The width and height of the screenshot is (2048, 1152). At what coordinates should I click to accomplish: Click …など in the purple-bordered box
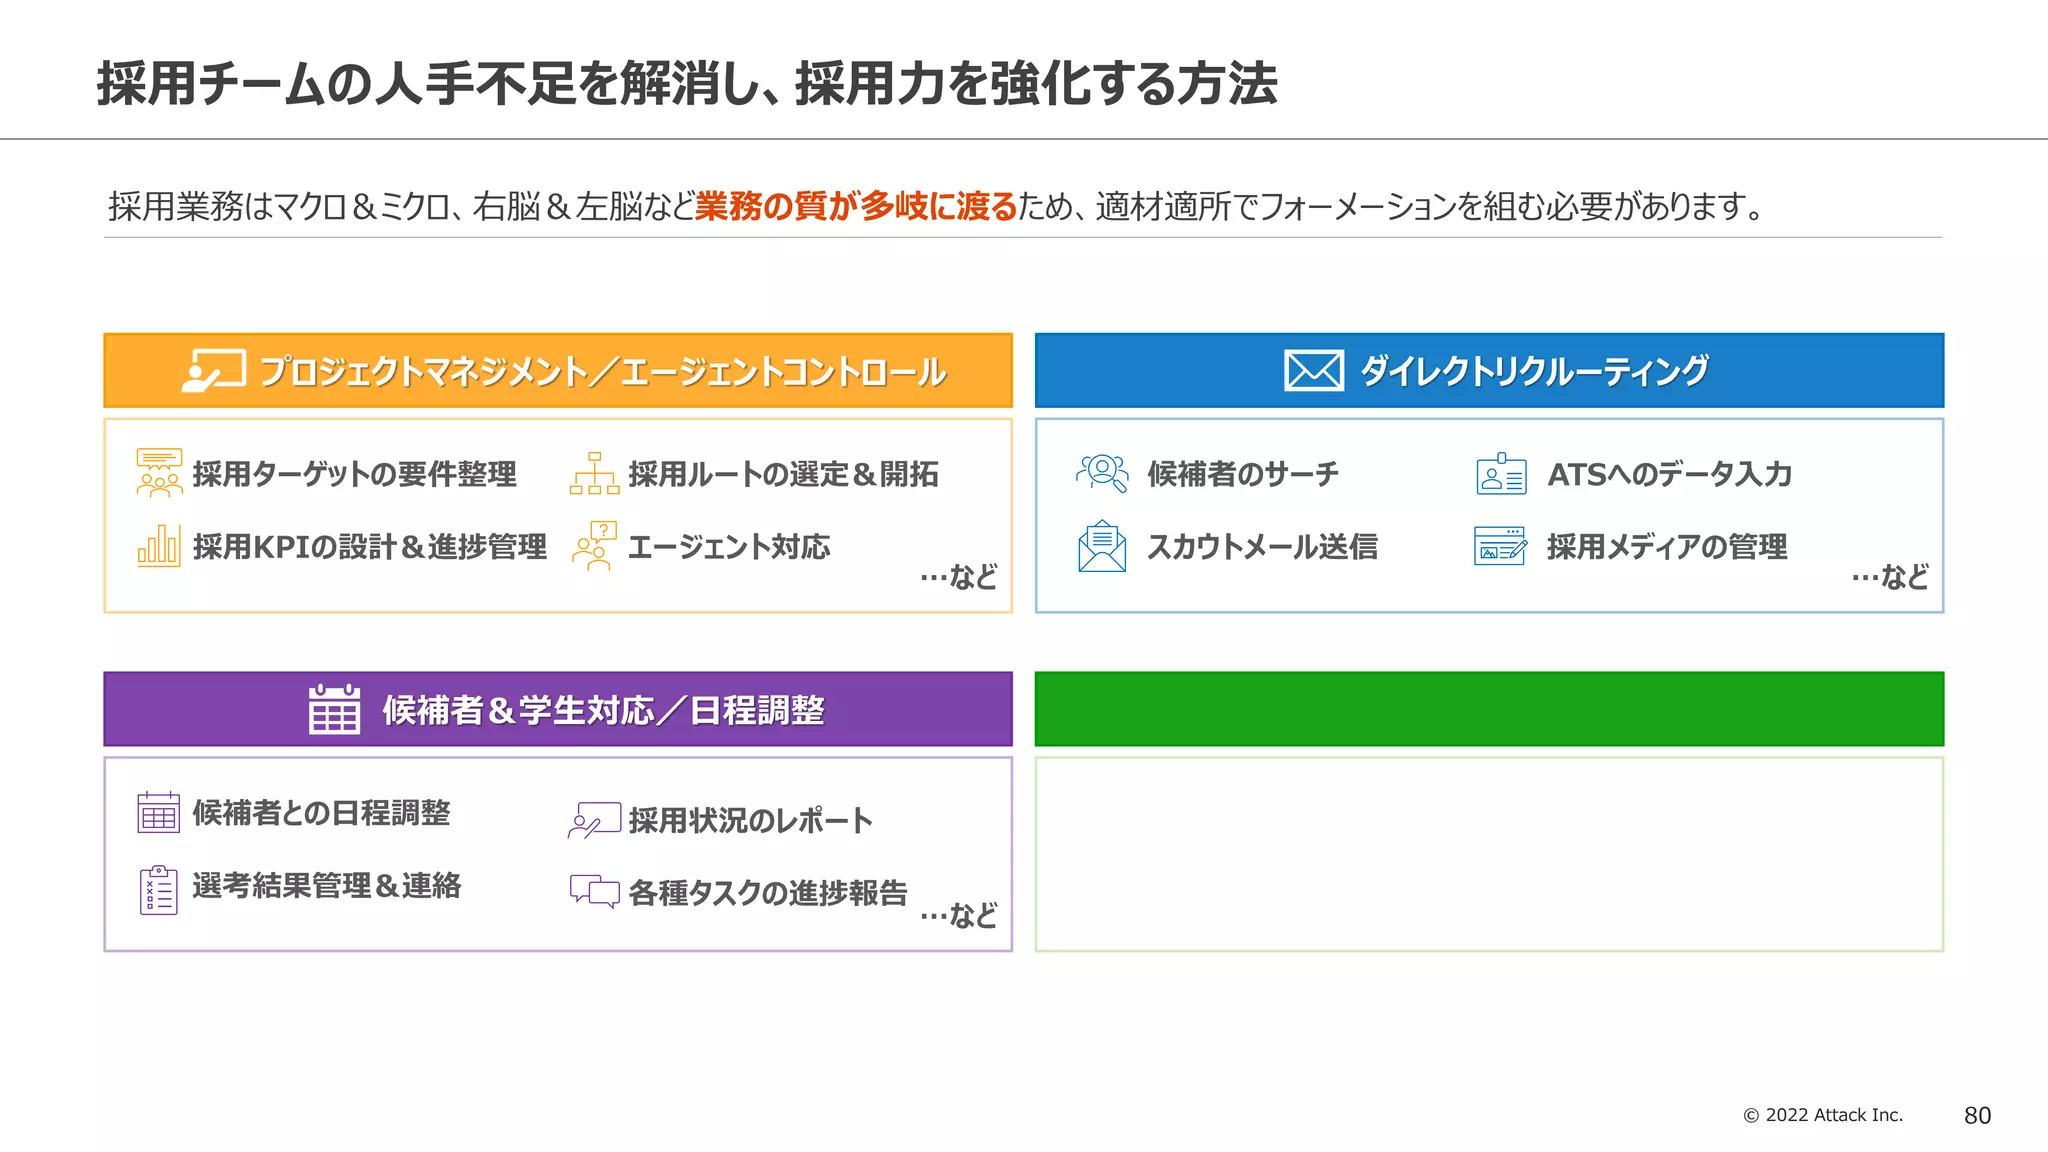click(958, 915)
